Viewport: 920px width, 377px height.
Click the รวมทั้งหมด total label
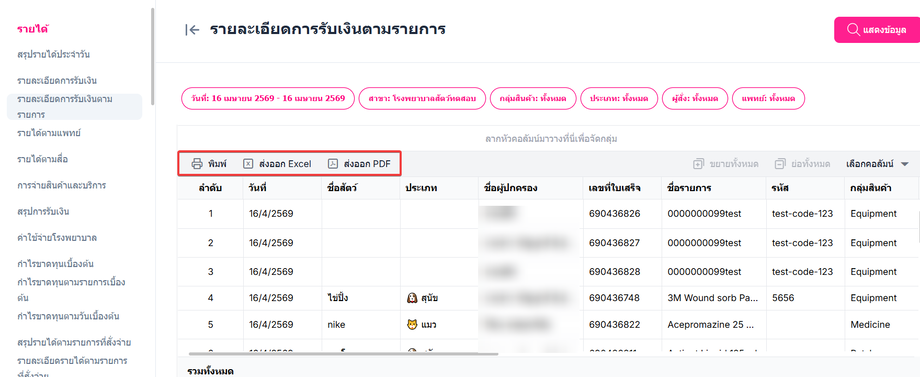(211, 371)
